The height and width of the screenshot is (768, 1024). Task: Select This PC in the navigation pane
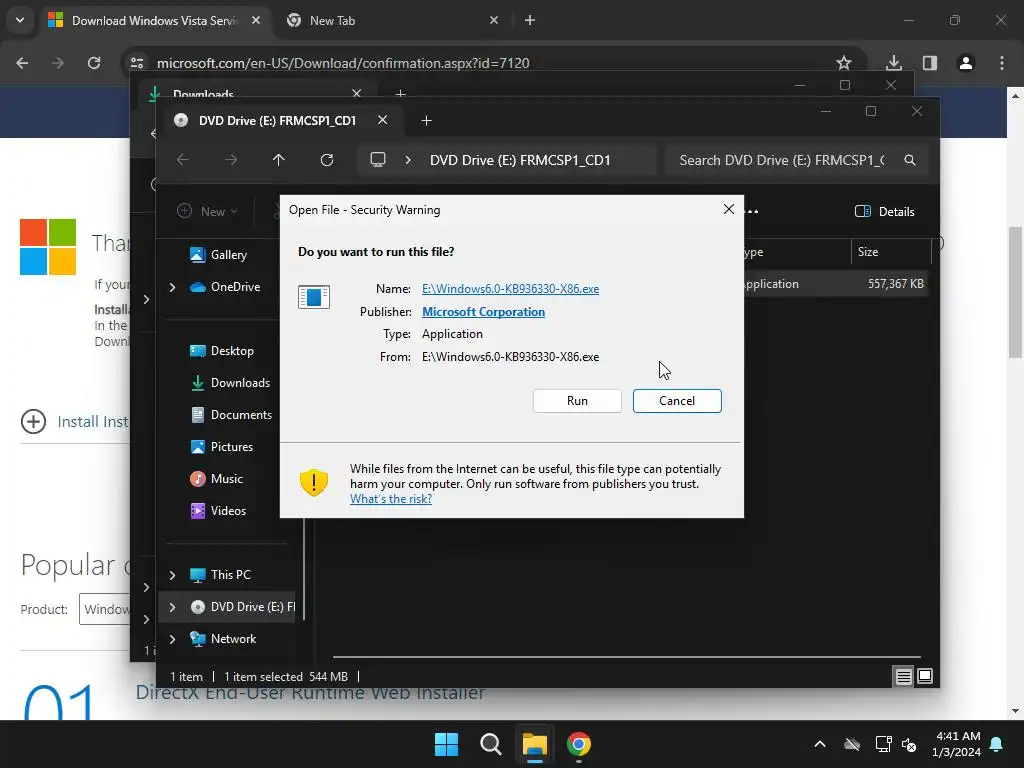click(x=221, y=575)
